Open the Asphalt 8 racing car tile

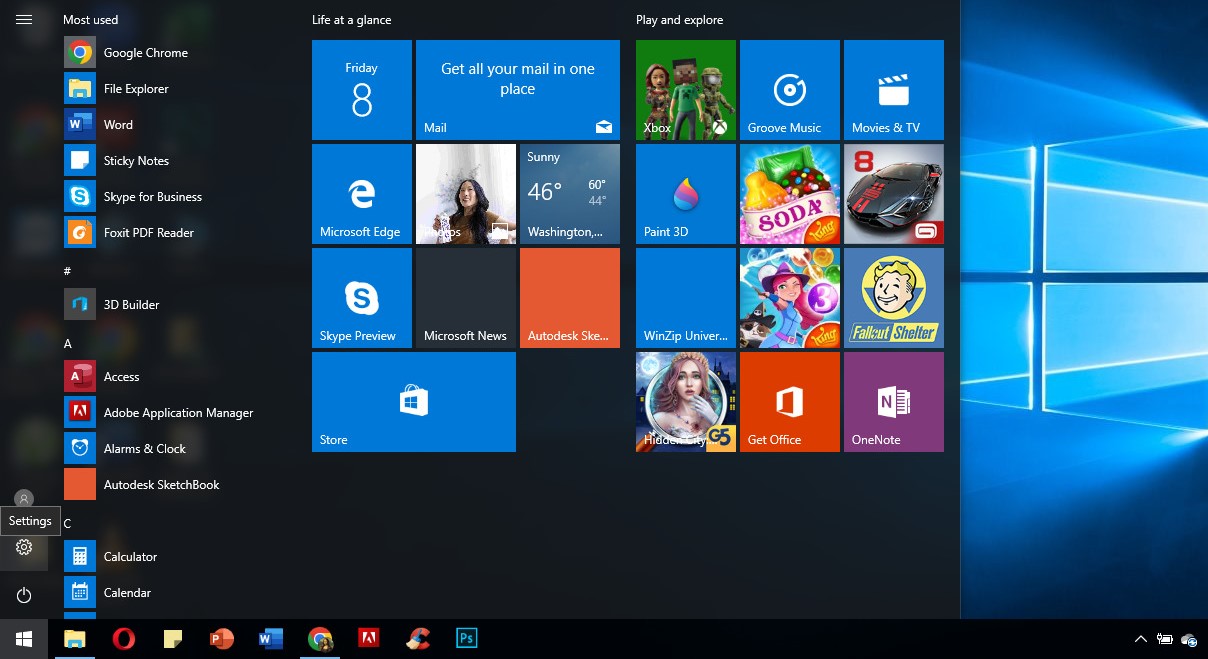click(x=894, y=194)
